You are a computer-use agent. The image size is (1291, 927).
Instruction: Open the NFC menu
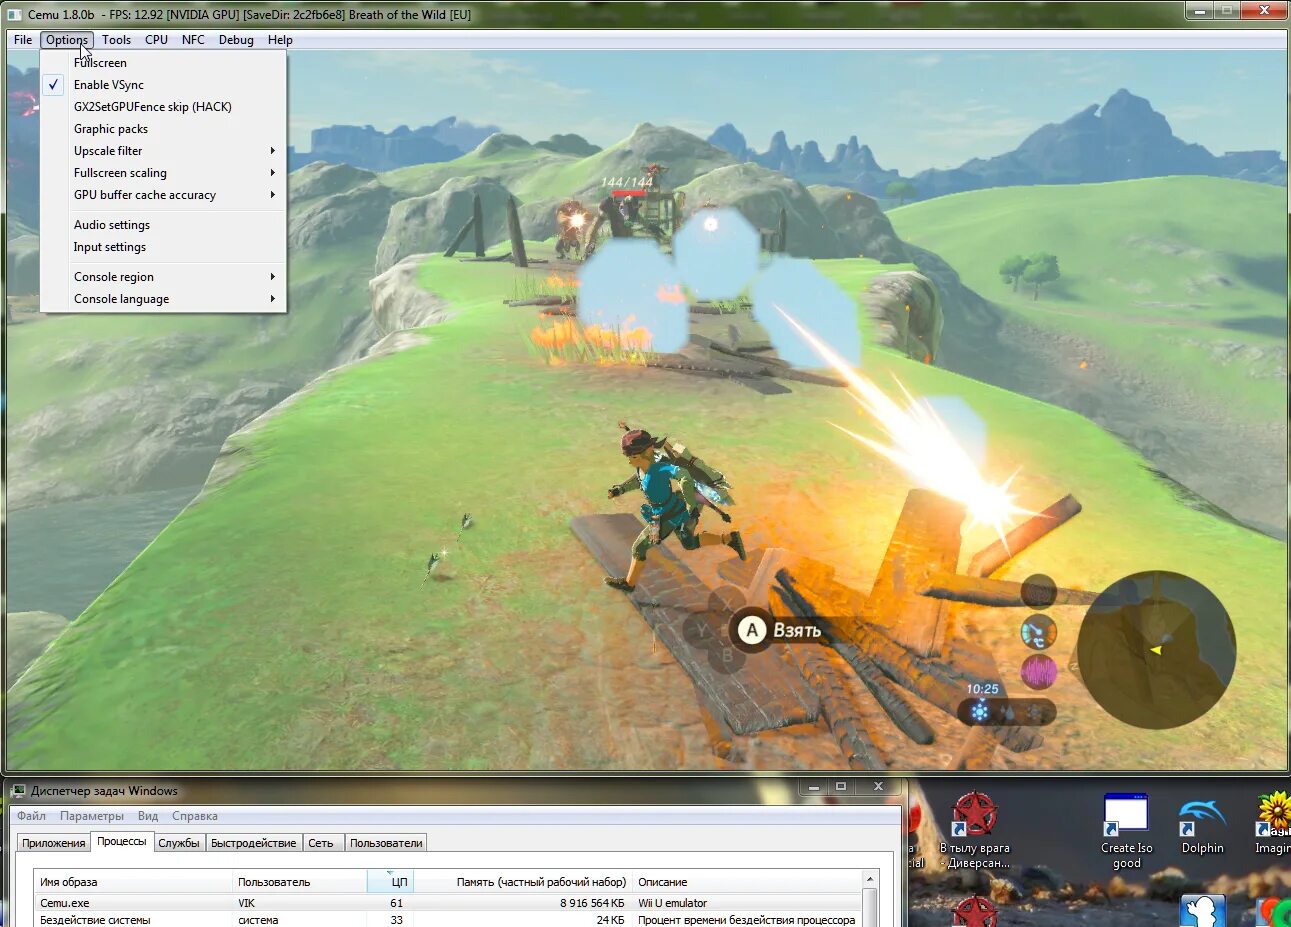click(x=193, y=40)
